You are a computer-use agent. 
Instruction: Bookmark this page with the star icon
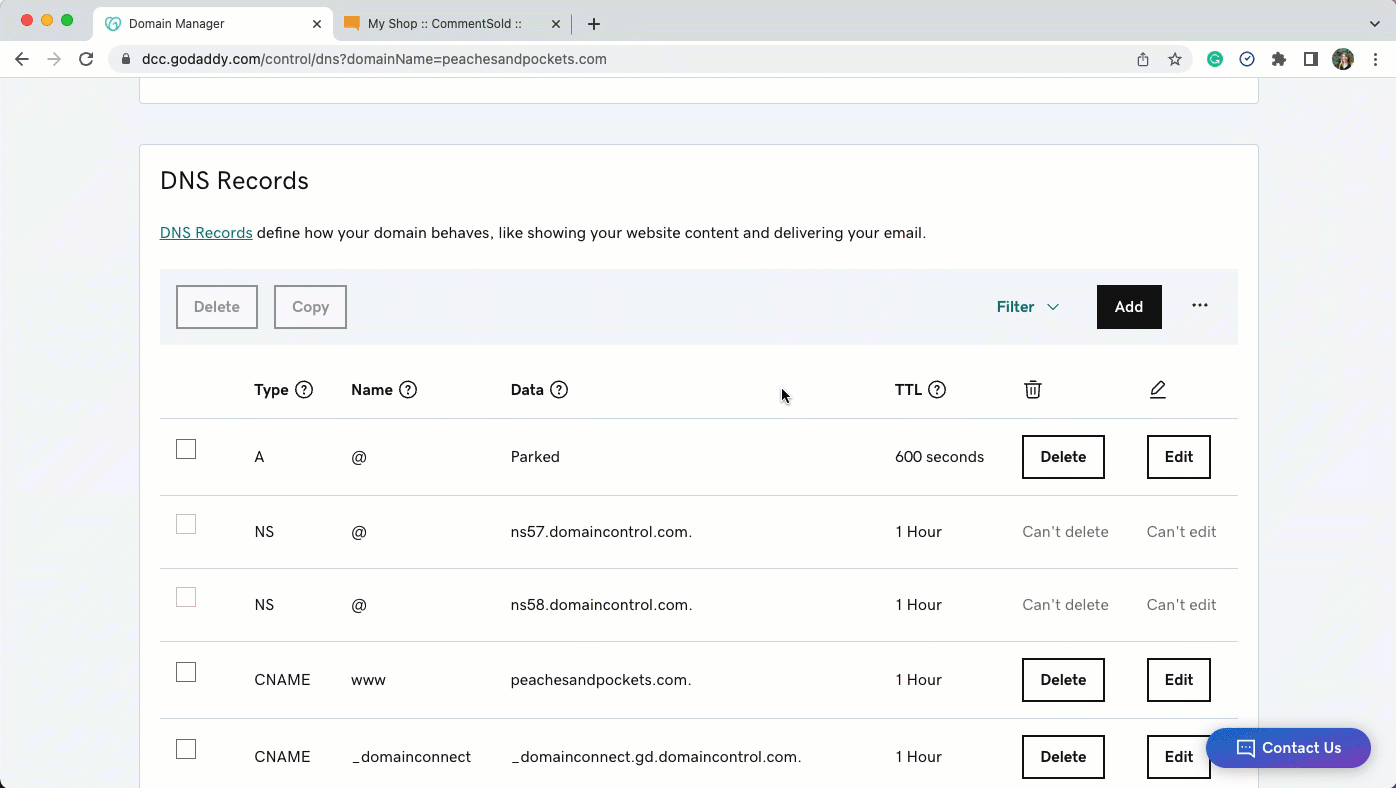pos(1175,59)
